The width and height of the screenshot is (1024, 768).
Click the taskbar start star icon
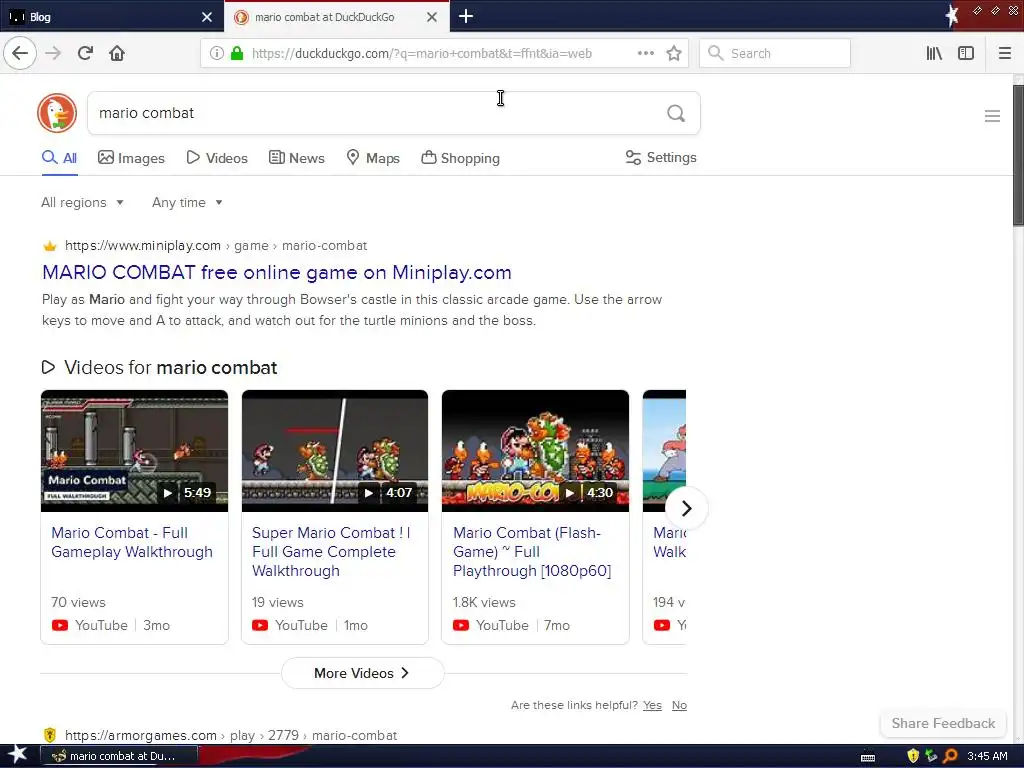point(16,755)
